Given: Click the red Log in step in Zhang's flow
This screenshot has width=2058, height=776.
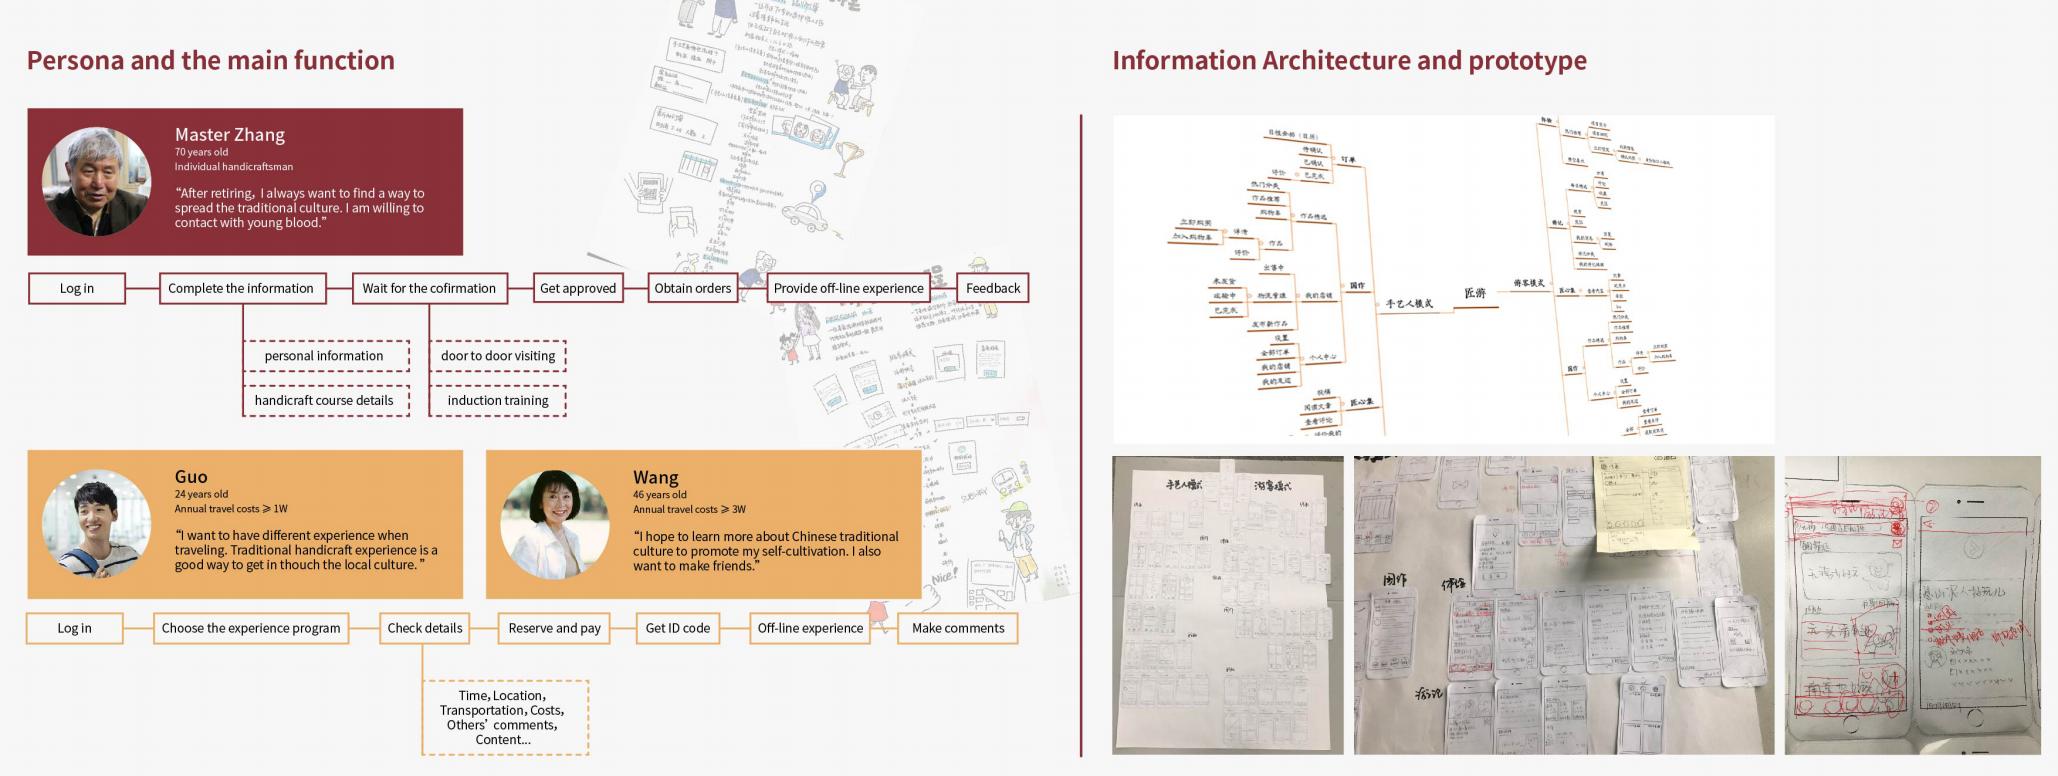Looking at the screenshot, I should tap(77, 288).
